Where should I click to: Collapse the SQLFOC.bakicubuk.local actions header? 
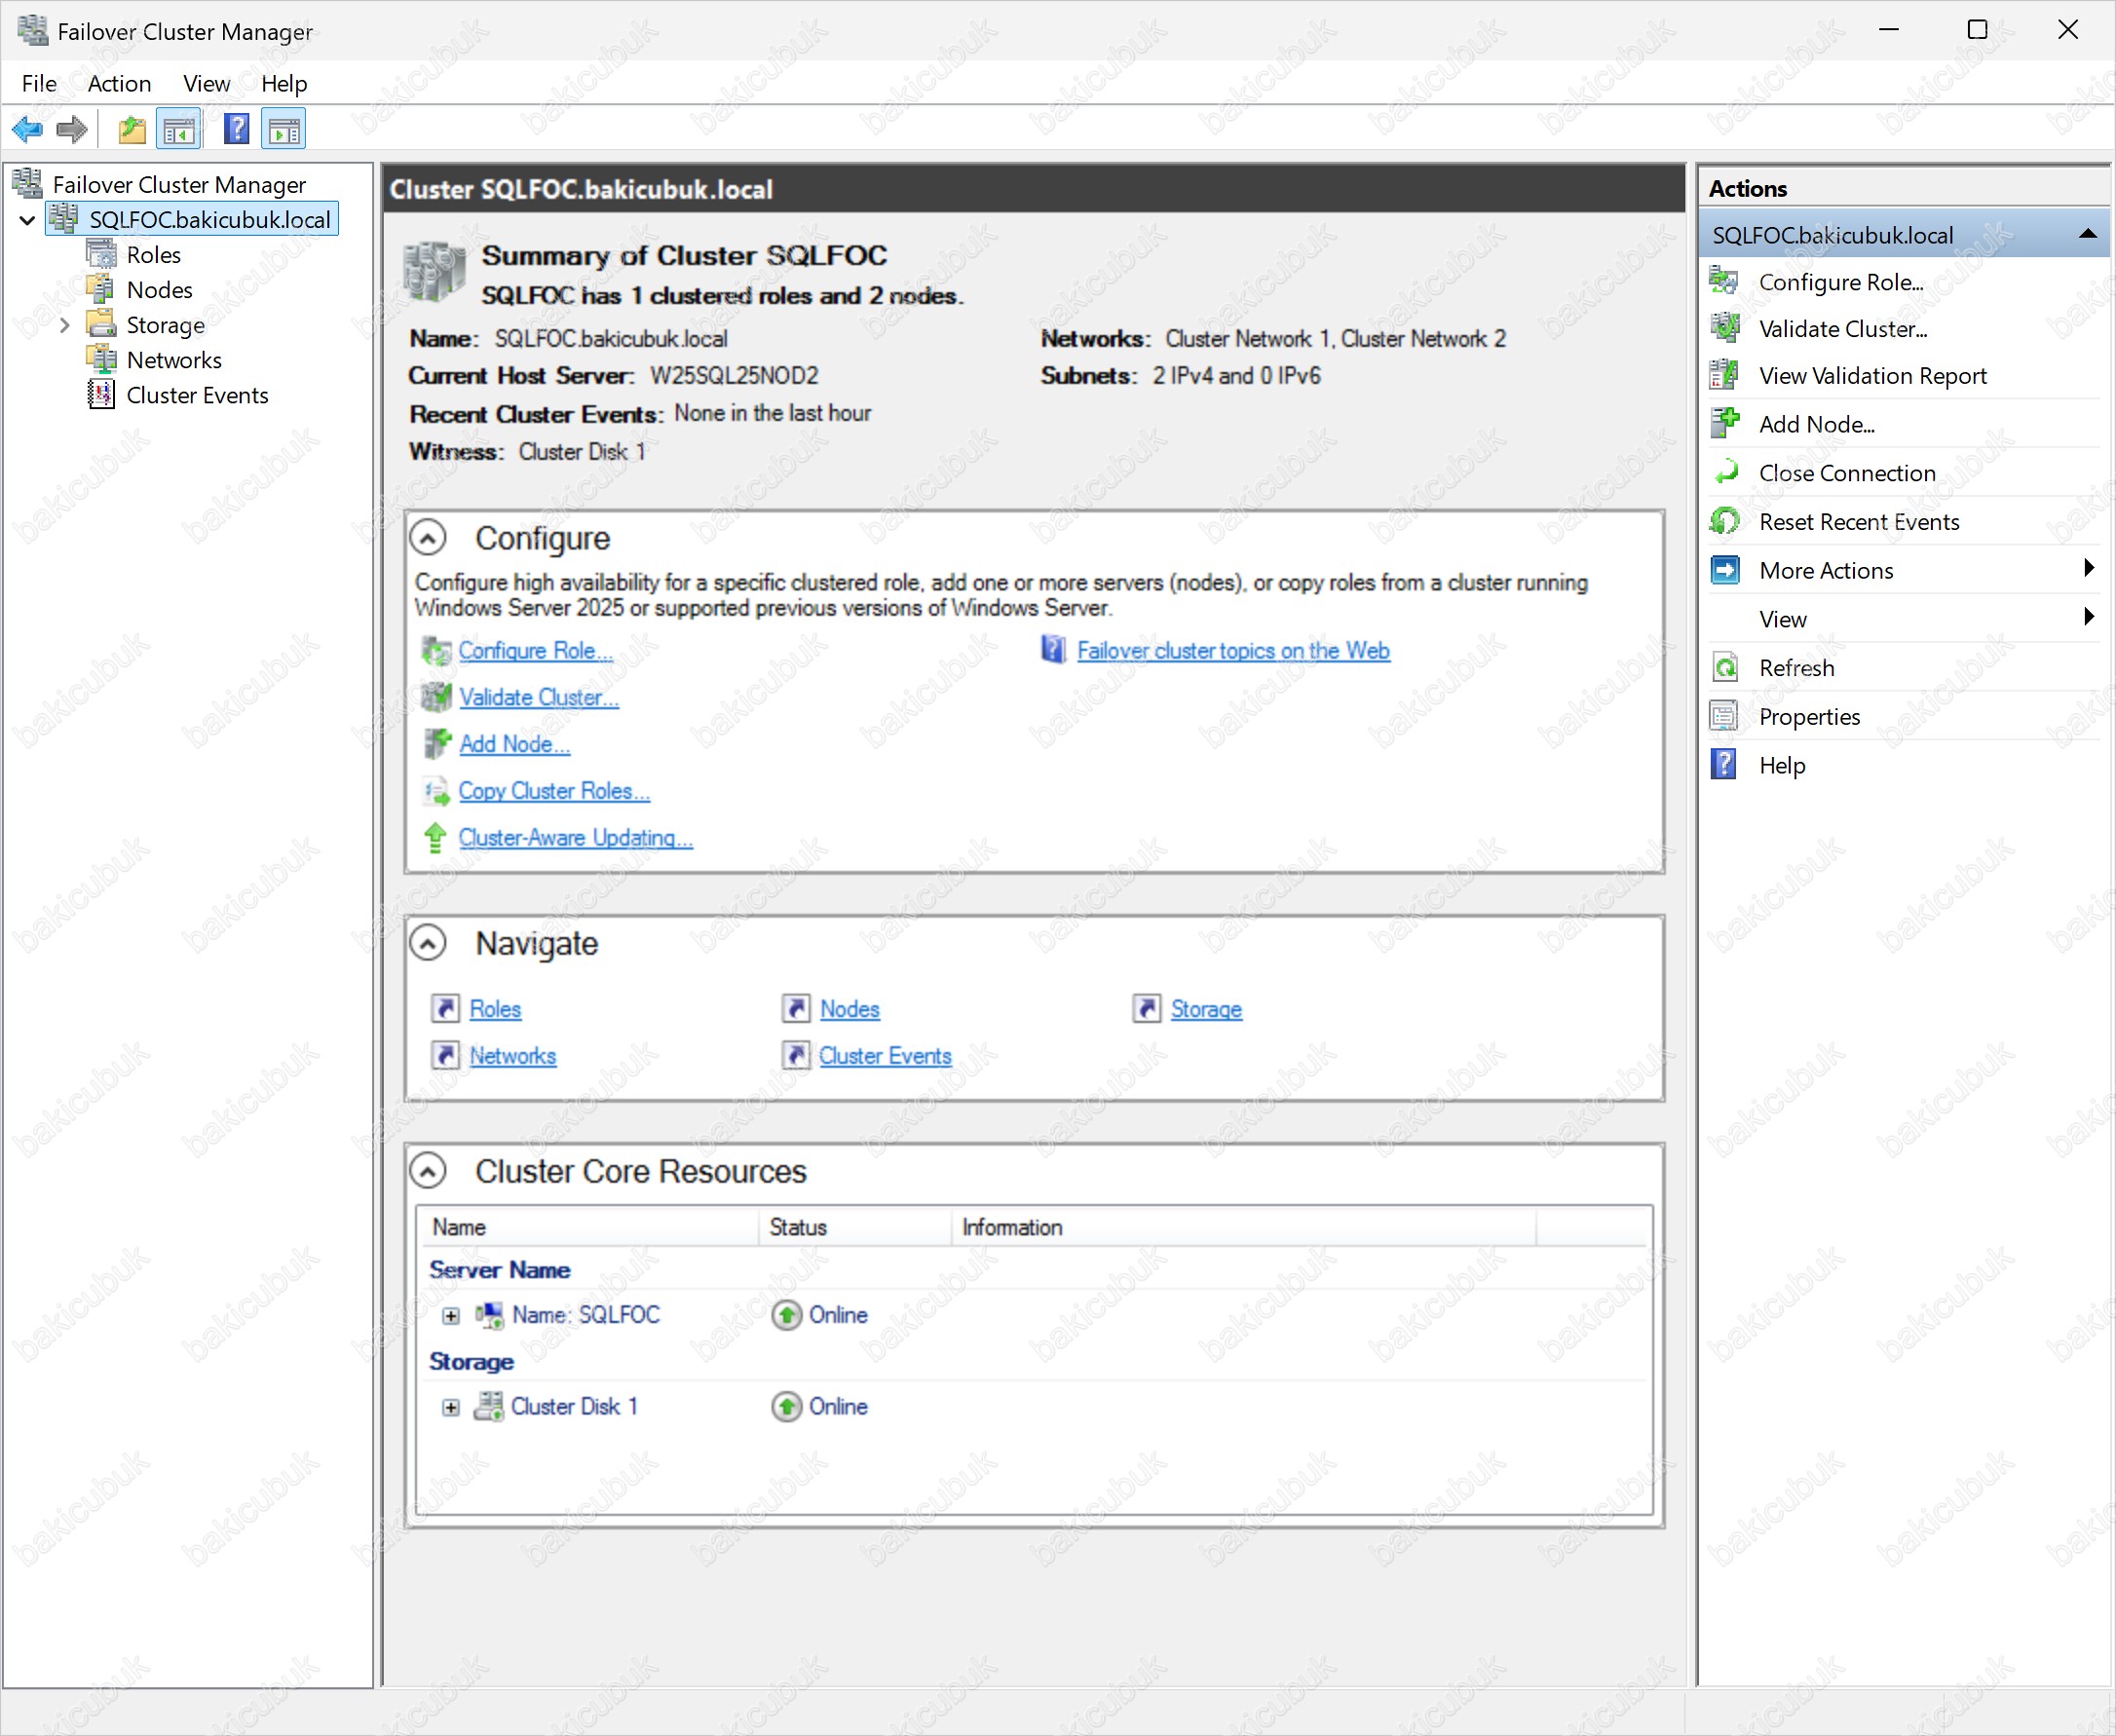pos(2087,234)
